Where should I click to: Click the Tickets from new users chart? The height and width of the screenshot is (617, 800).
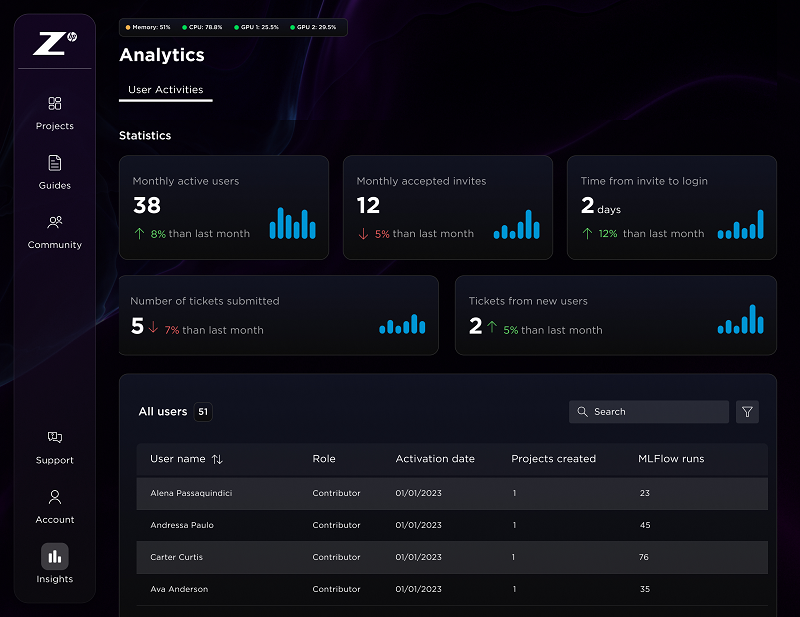tap(740, 319)
